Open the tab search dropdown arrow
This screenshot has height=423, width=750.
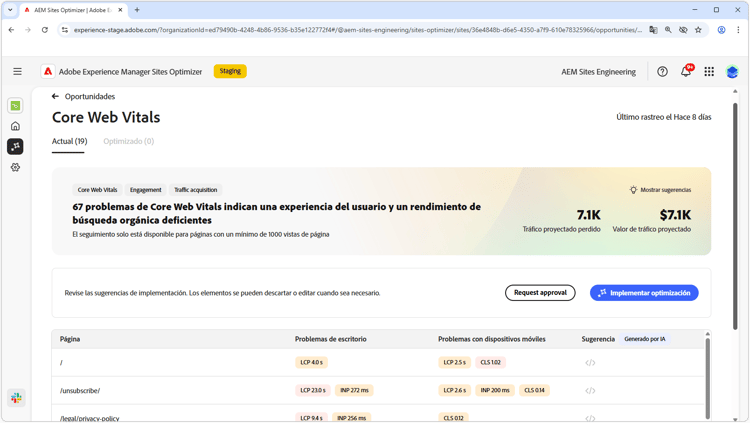pyautogui.click(x=10, y=10)
